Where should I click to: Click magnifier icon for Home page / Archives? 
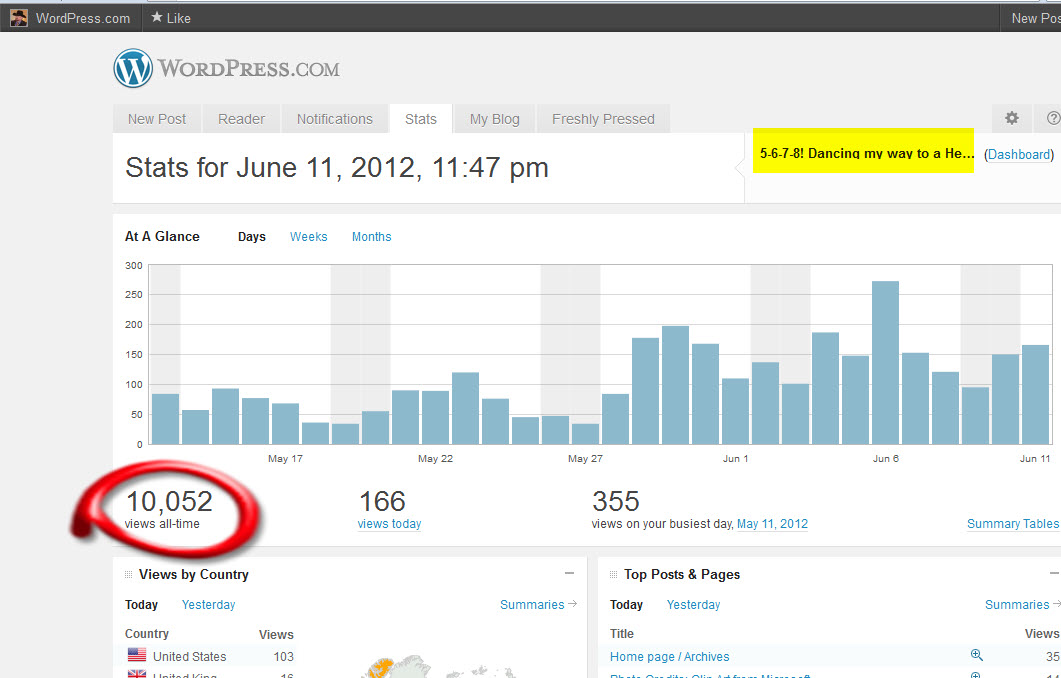[977, 655]
